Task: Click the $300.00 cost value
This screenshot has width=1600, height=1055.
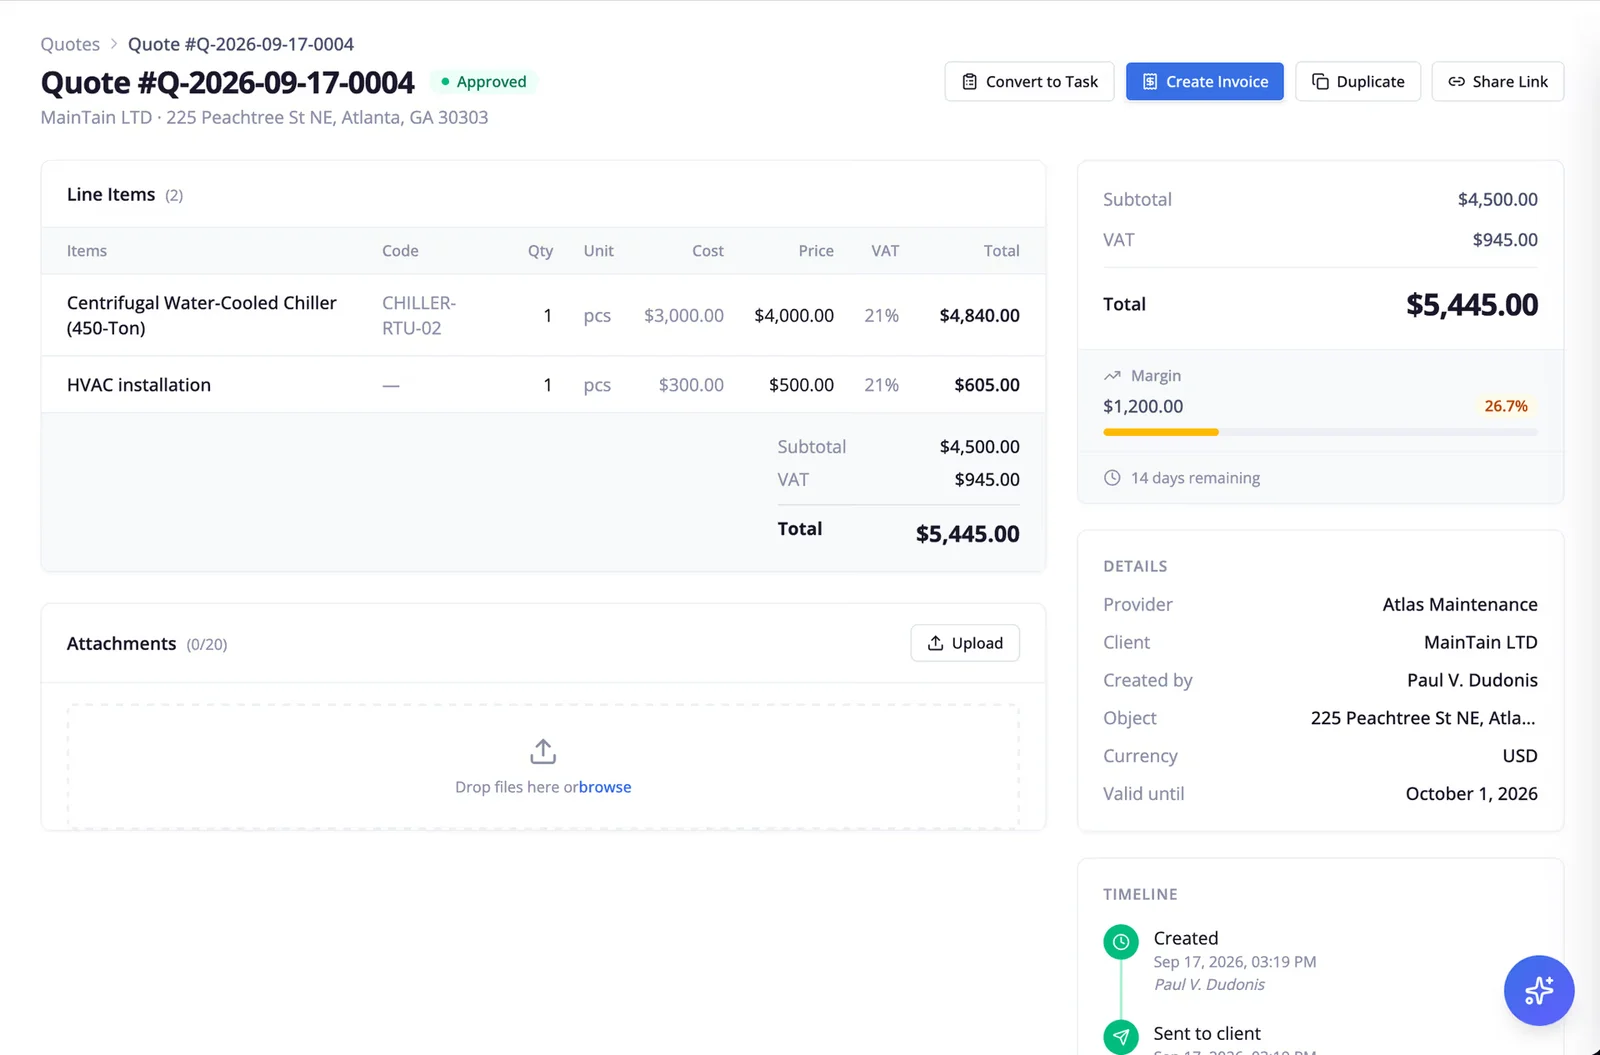Action: [x=691, y=385]
